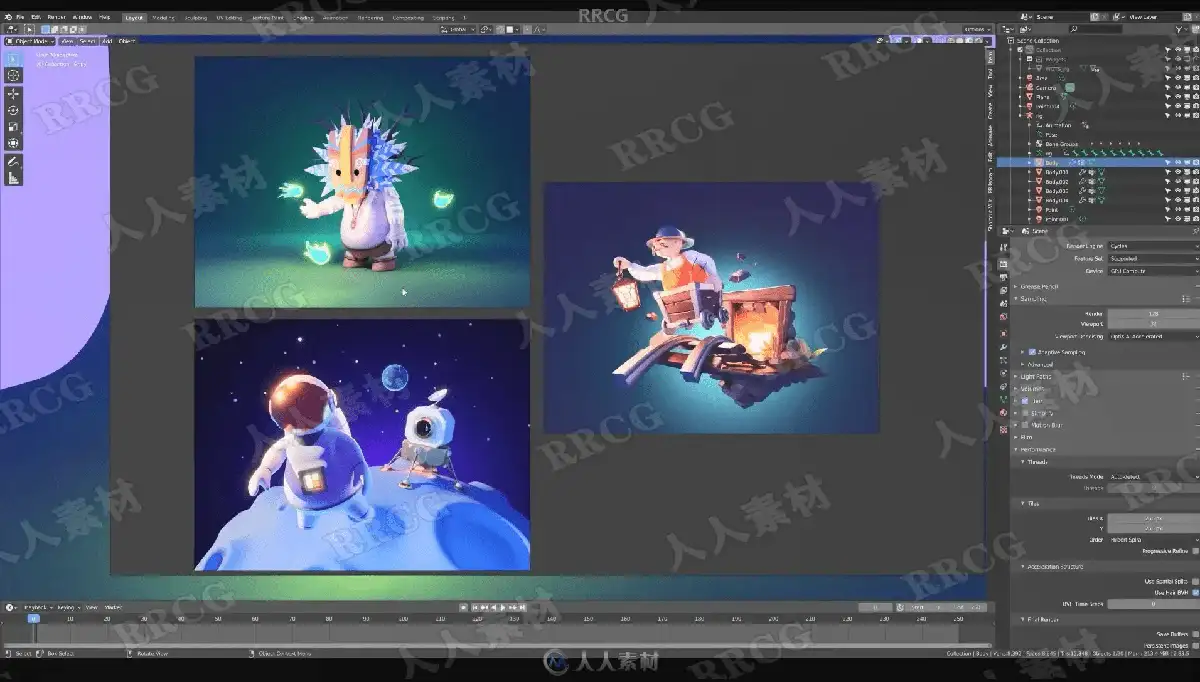Open the Object Mode dropdown
This screenshot has width=1200, height=682.
30,41
